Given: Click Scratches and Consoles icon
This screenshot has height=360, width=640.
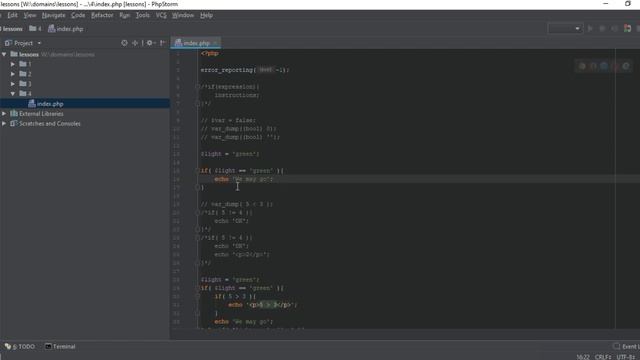Looking at the screenshot, I should pyautogui.click(x=14, y=123).
